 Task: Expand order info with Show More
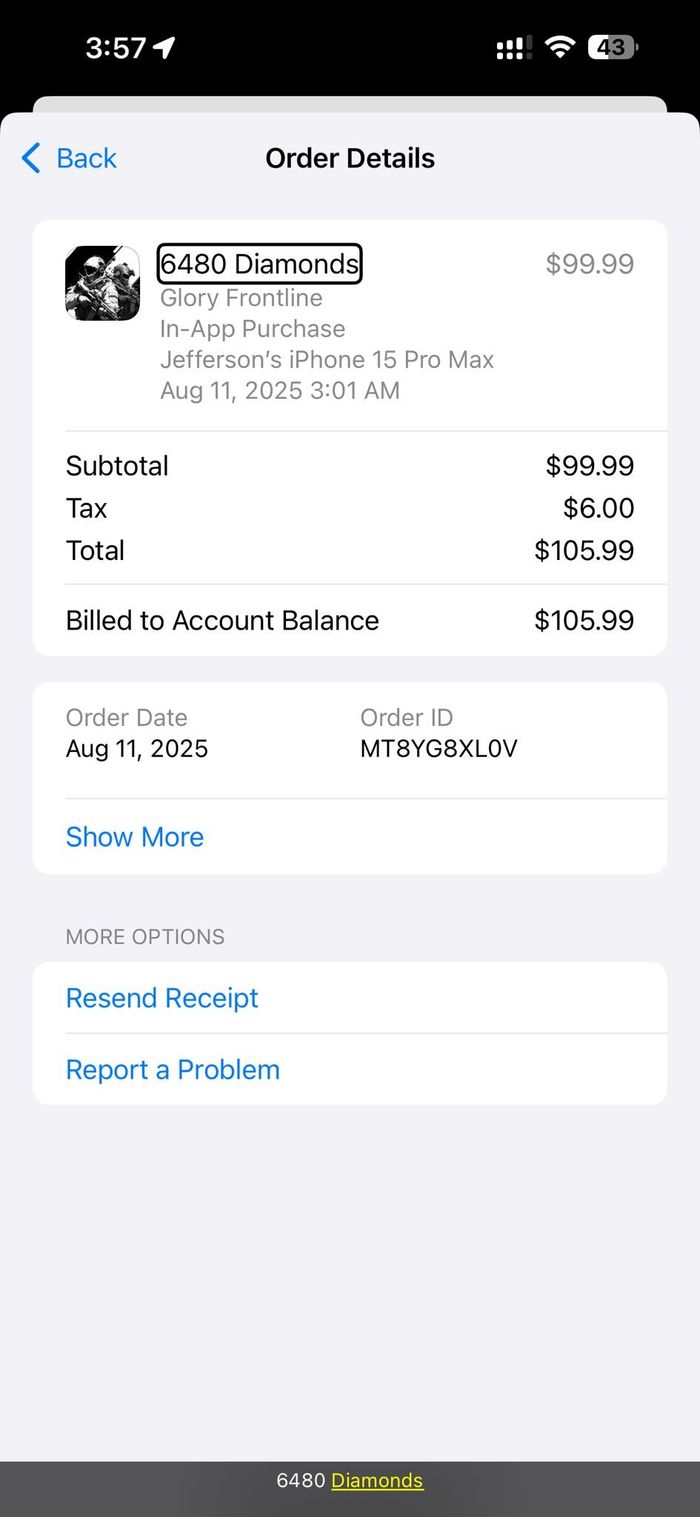(135, 837)
